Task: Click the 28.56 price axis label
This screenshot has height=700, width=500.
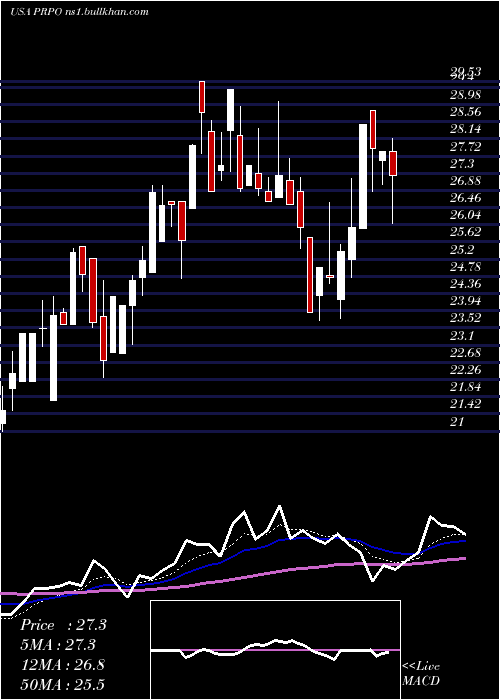Action: [465, 112]
